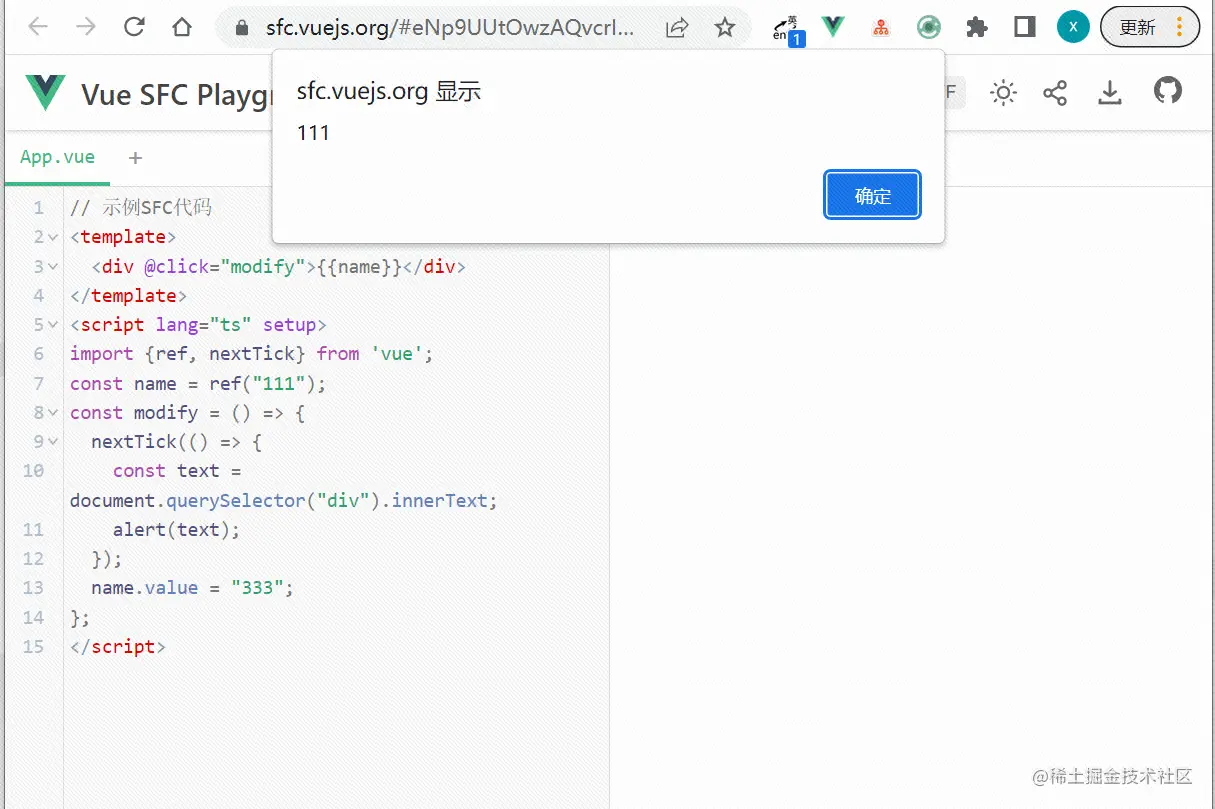Download the project files
Screen dimensions: 1215x809
(x=1110, y=93)
